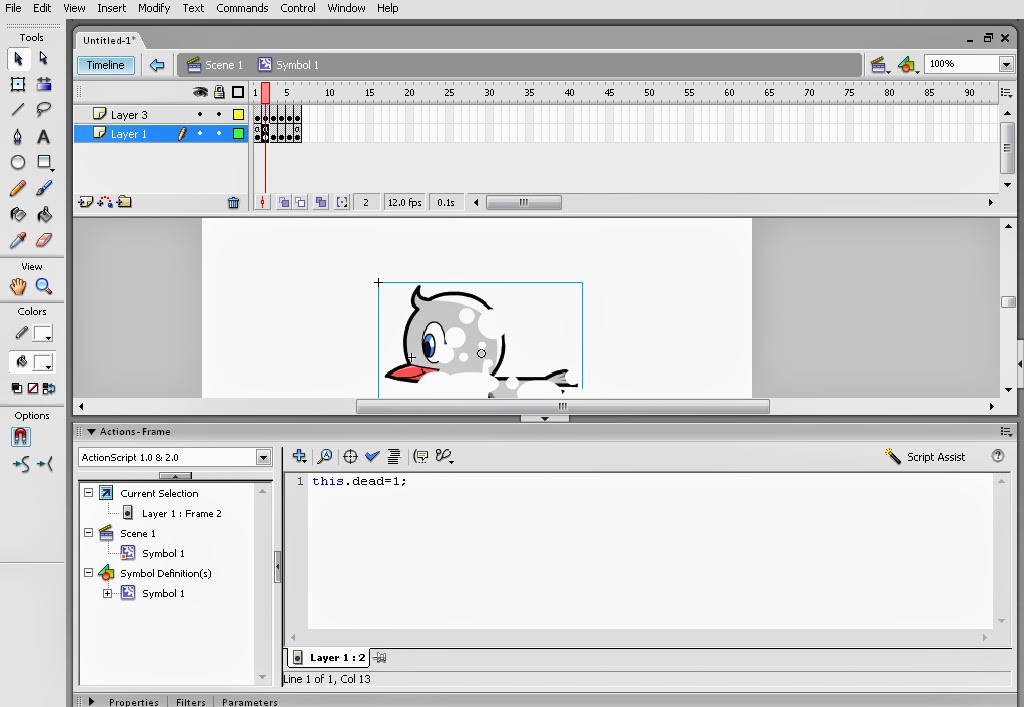Insert a new layer in the timeline
1024x707 pixels.
pos(86,201)
